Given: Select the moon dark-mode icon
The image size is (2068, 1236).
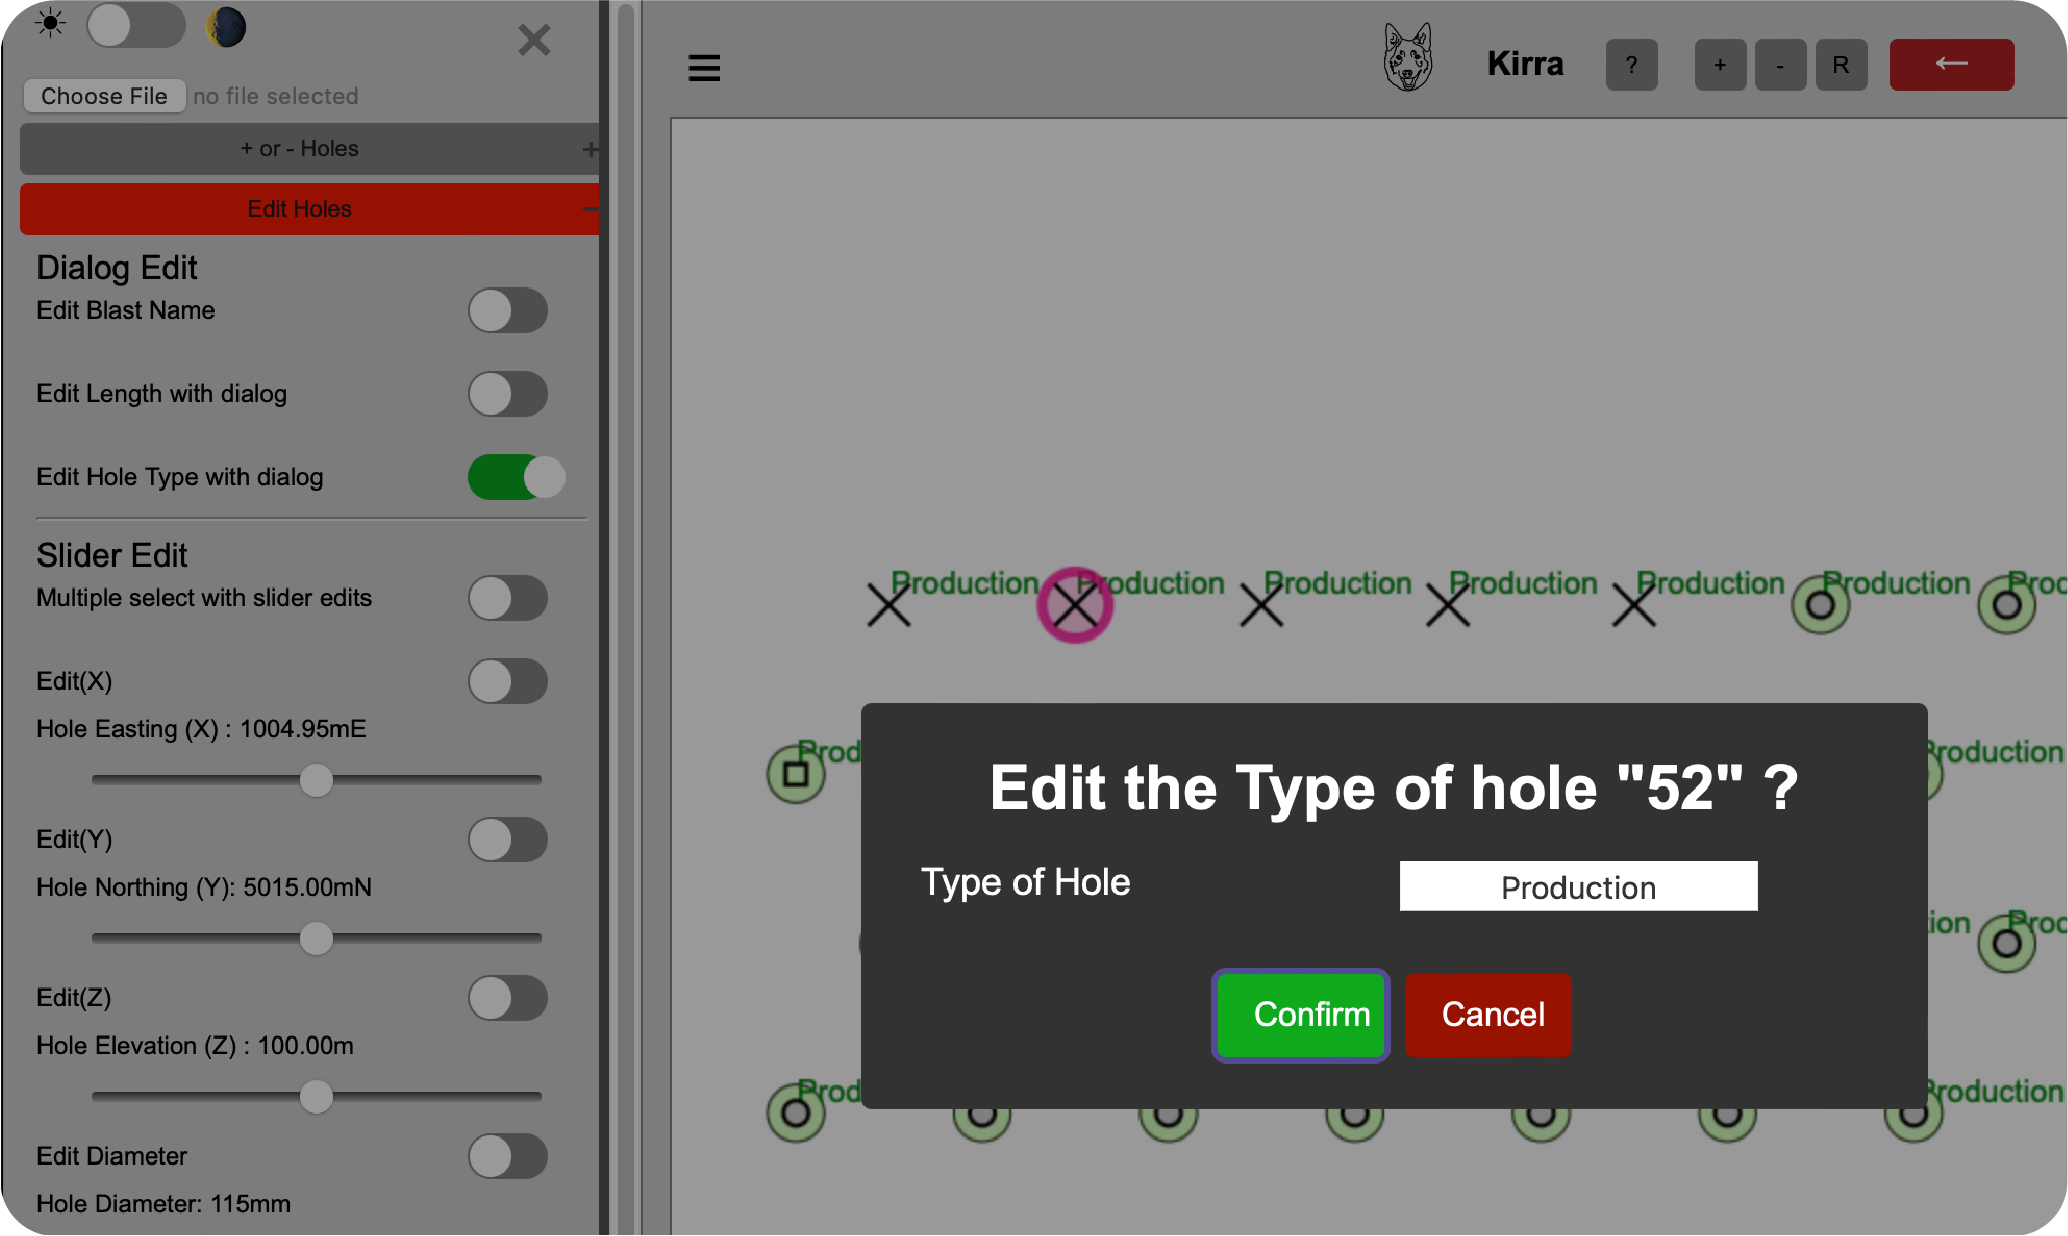Looking at the screenshot, I should click(x=226, y=27).
